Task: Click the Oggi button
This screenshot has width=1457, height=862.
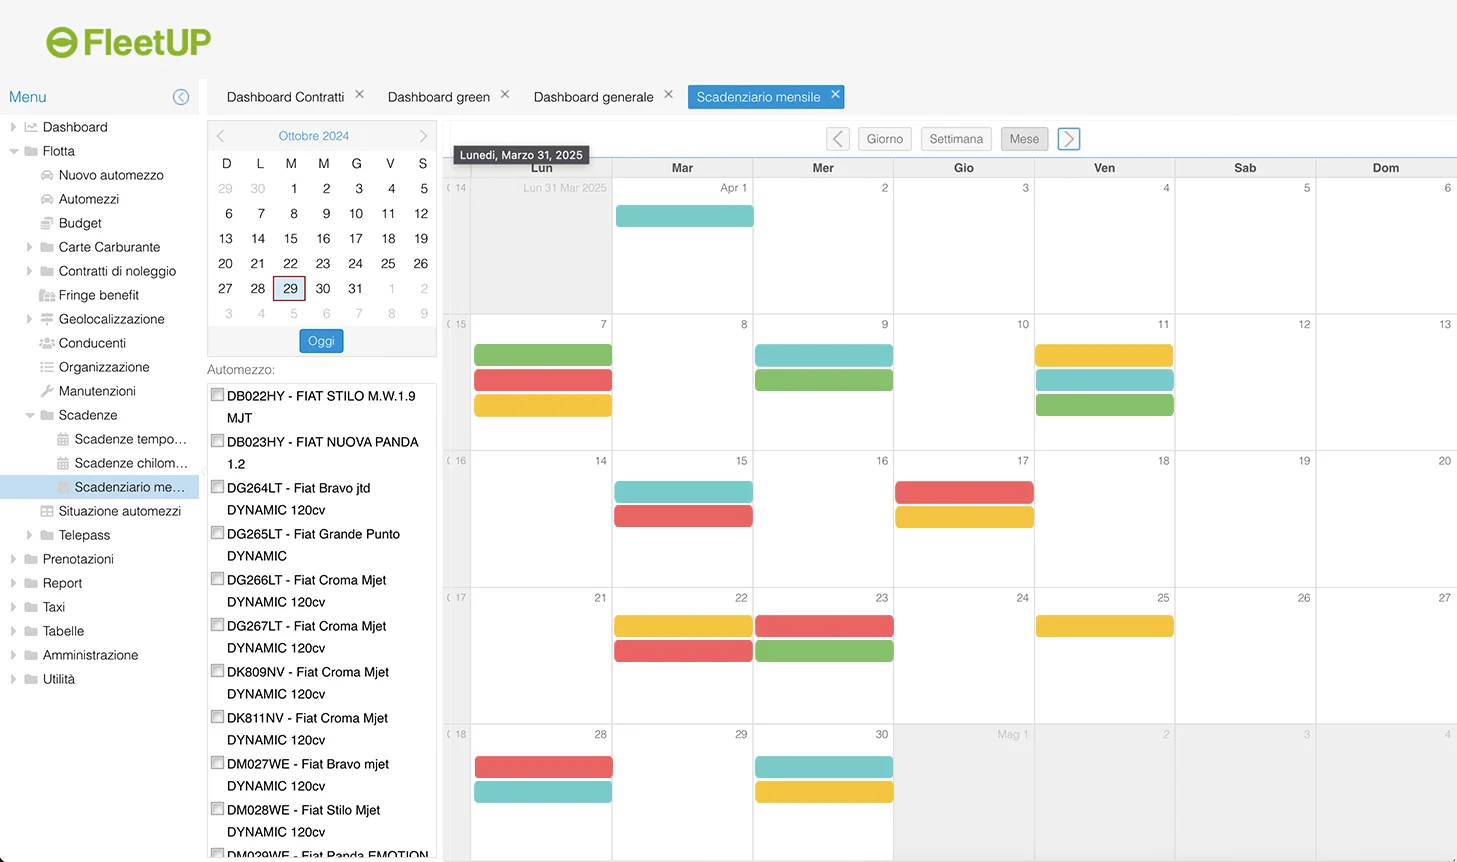Action: [x=321, y=341]
